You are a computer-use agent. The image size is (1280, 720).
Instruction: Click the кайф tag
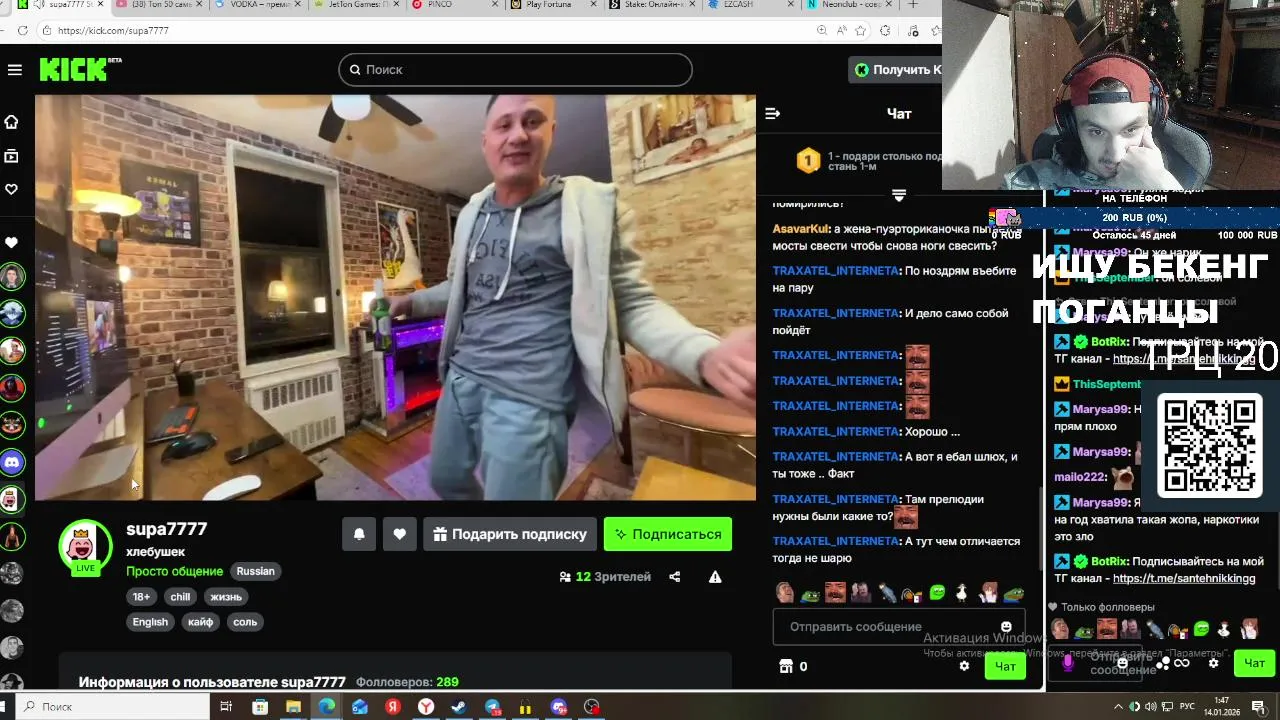pyautogui.click(x=200, y=622)
